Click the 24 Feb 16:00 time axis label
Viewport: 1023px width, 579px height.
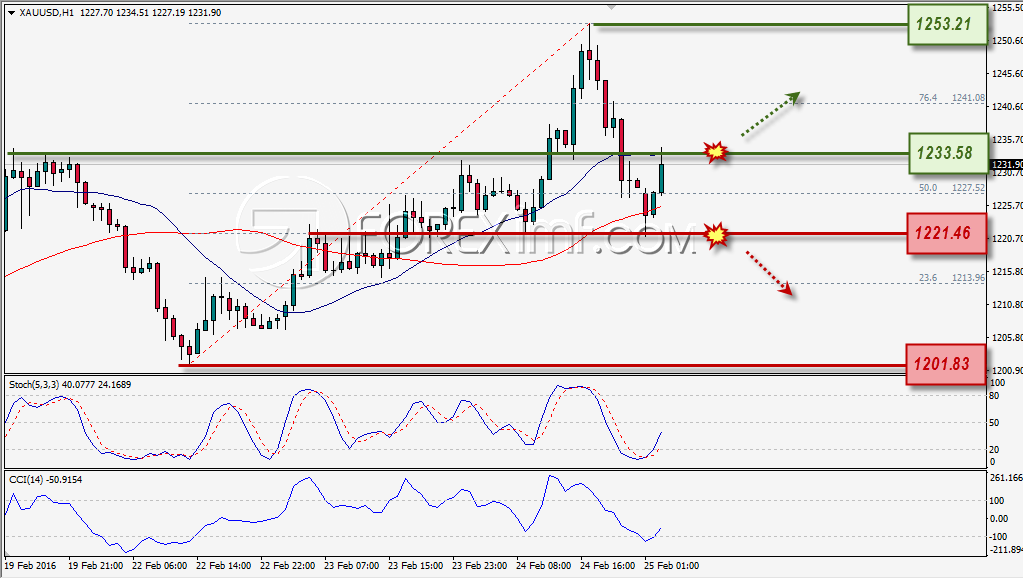coord(607,566)
